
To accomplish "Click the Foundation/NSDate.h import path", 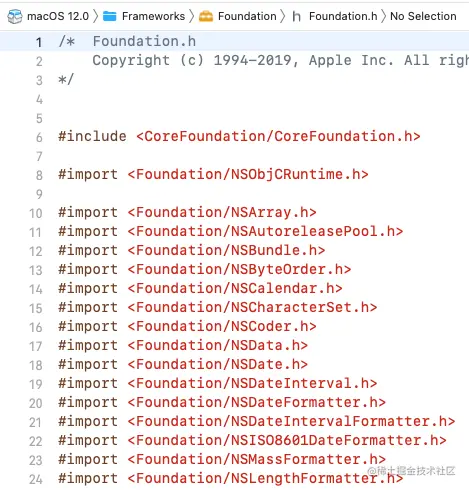I will 217,364.
